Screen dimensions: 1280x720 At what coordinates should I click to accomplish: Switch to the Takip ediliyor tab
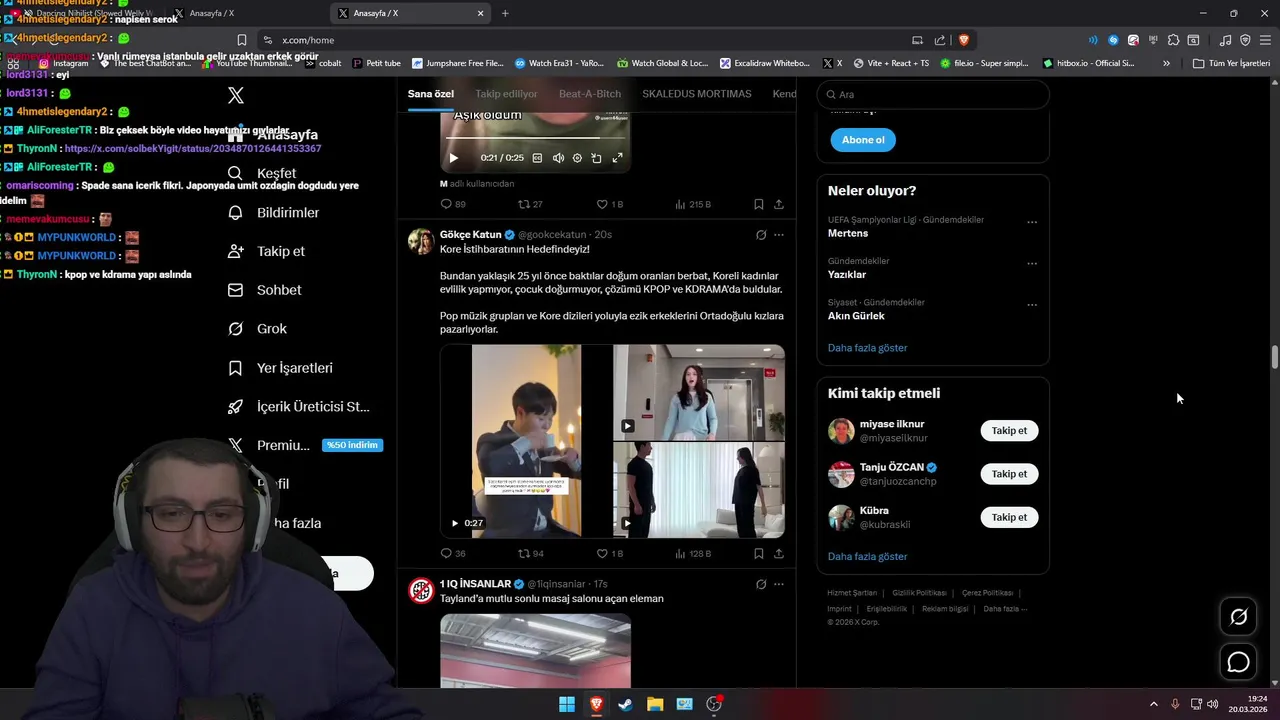click(506, 94)
